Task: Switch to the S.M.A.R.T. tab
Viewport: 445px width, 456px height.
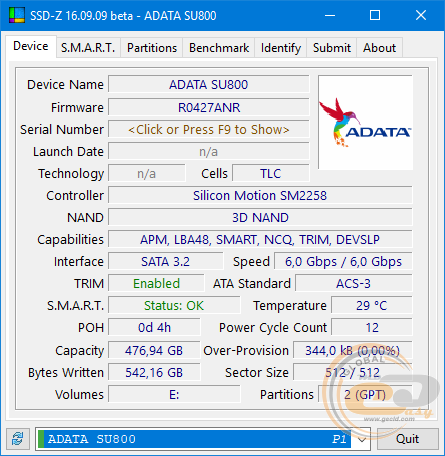Action: pyautogui.click(x=88, y=48)
